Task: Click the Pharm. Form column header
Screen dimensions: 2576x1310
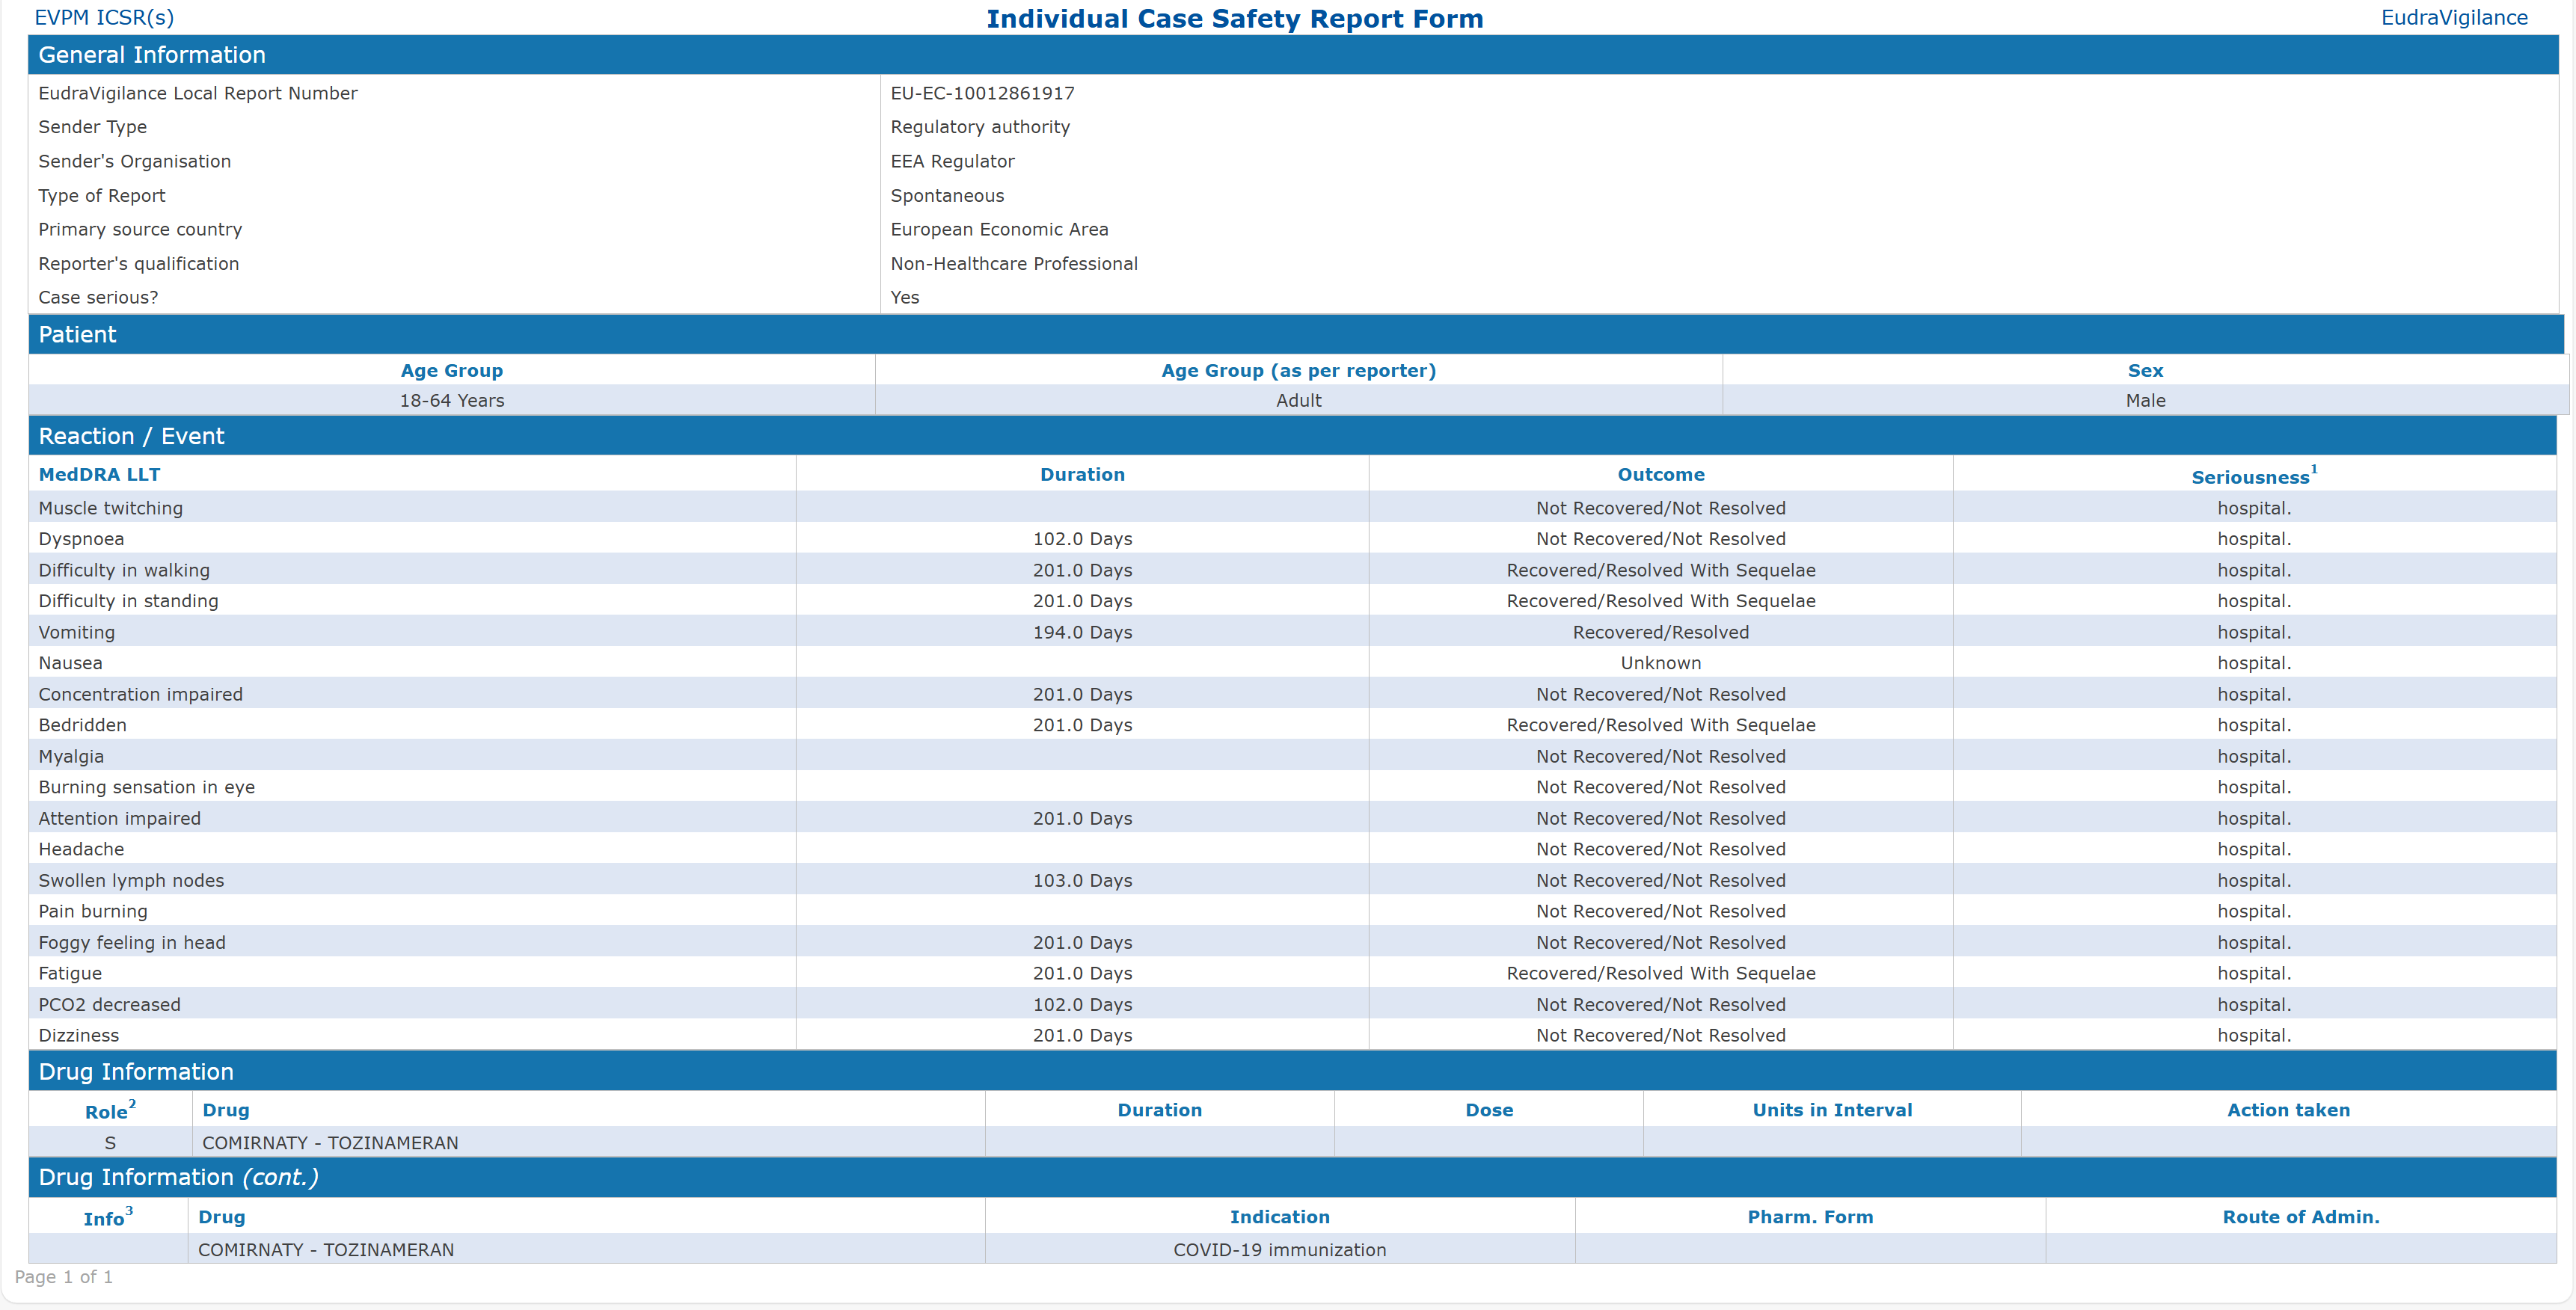Action: point(1810,1217)
